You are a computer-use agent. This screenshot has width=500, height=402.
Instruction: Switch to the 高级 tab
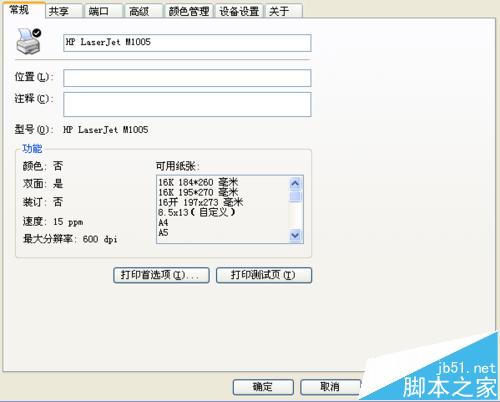(x=144, y=11)
